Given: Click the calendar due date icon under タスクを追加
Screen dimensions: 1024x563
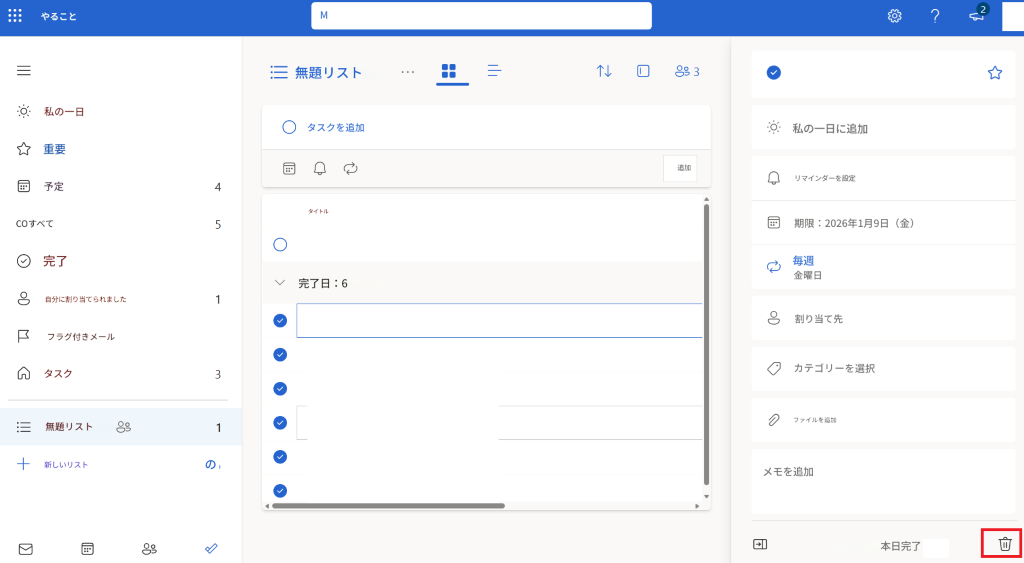Looking at the screenshot, I should point(289,169).
